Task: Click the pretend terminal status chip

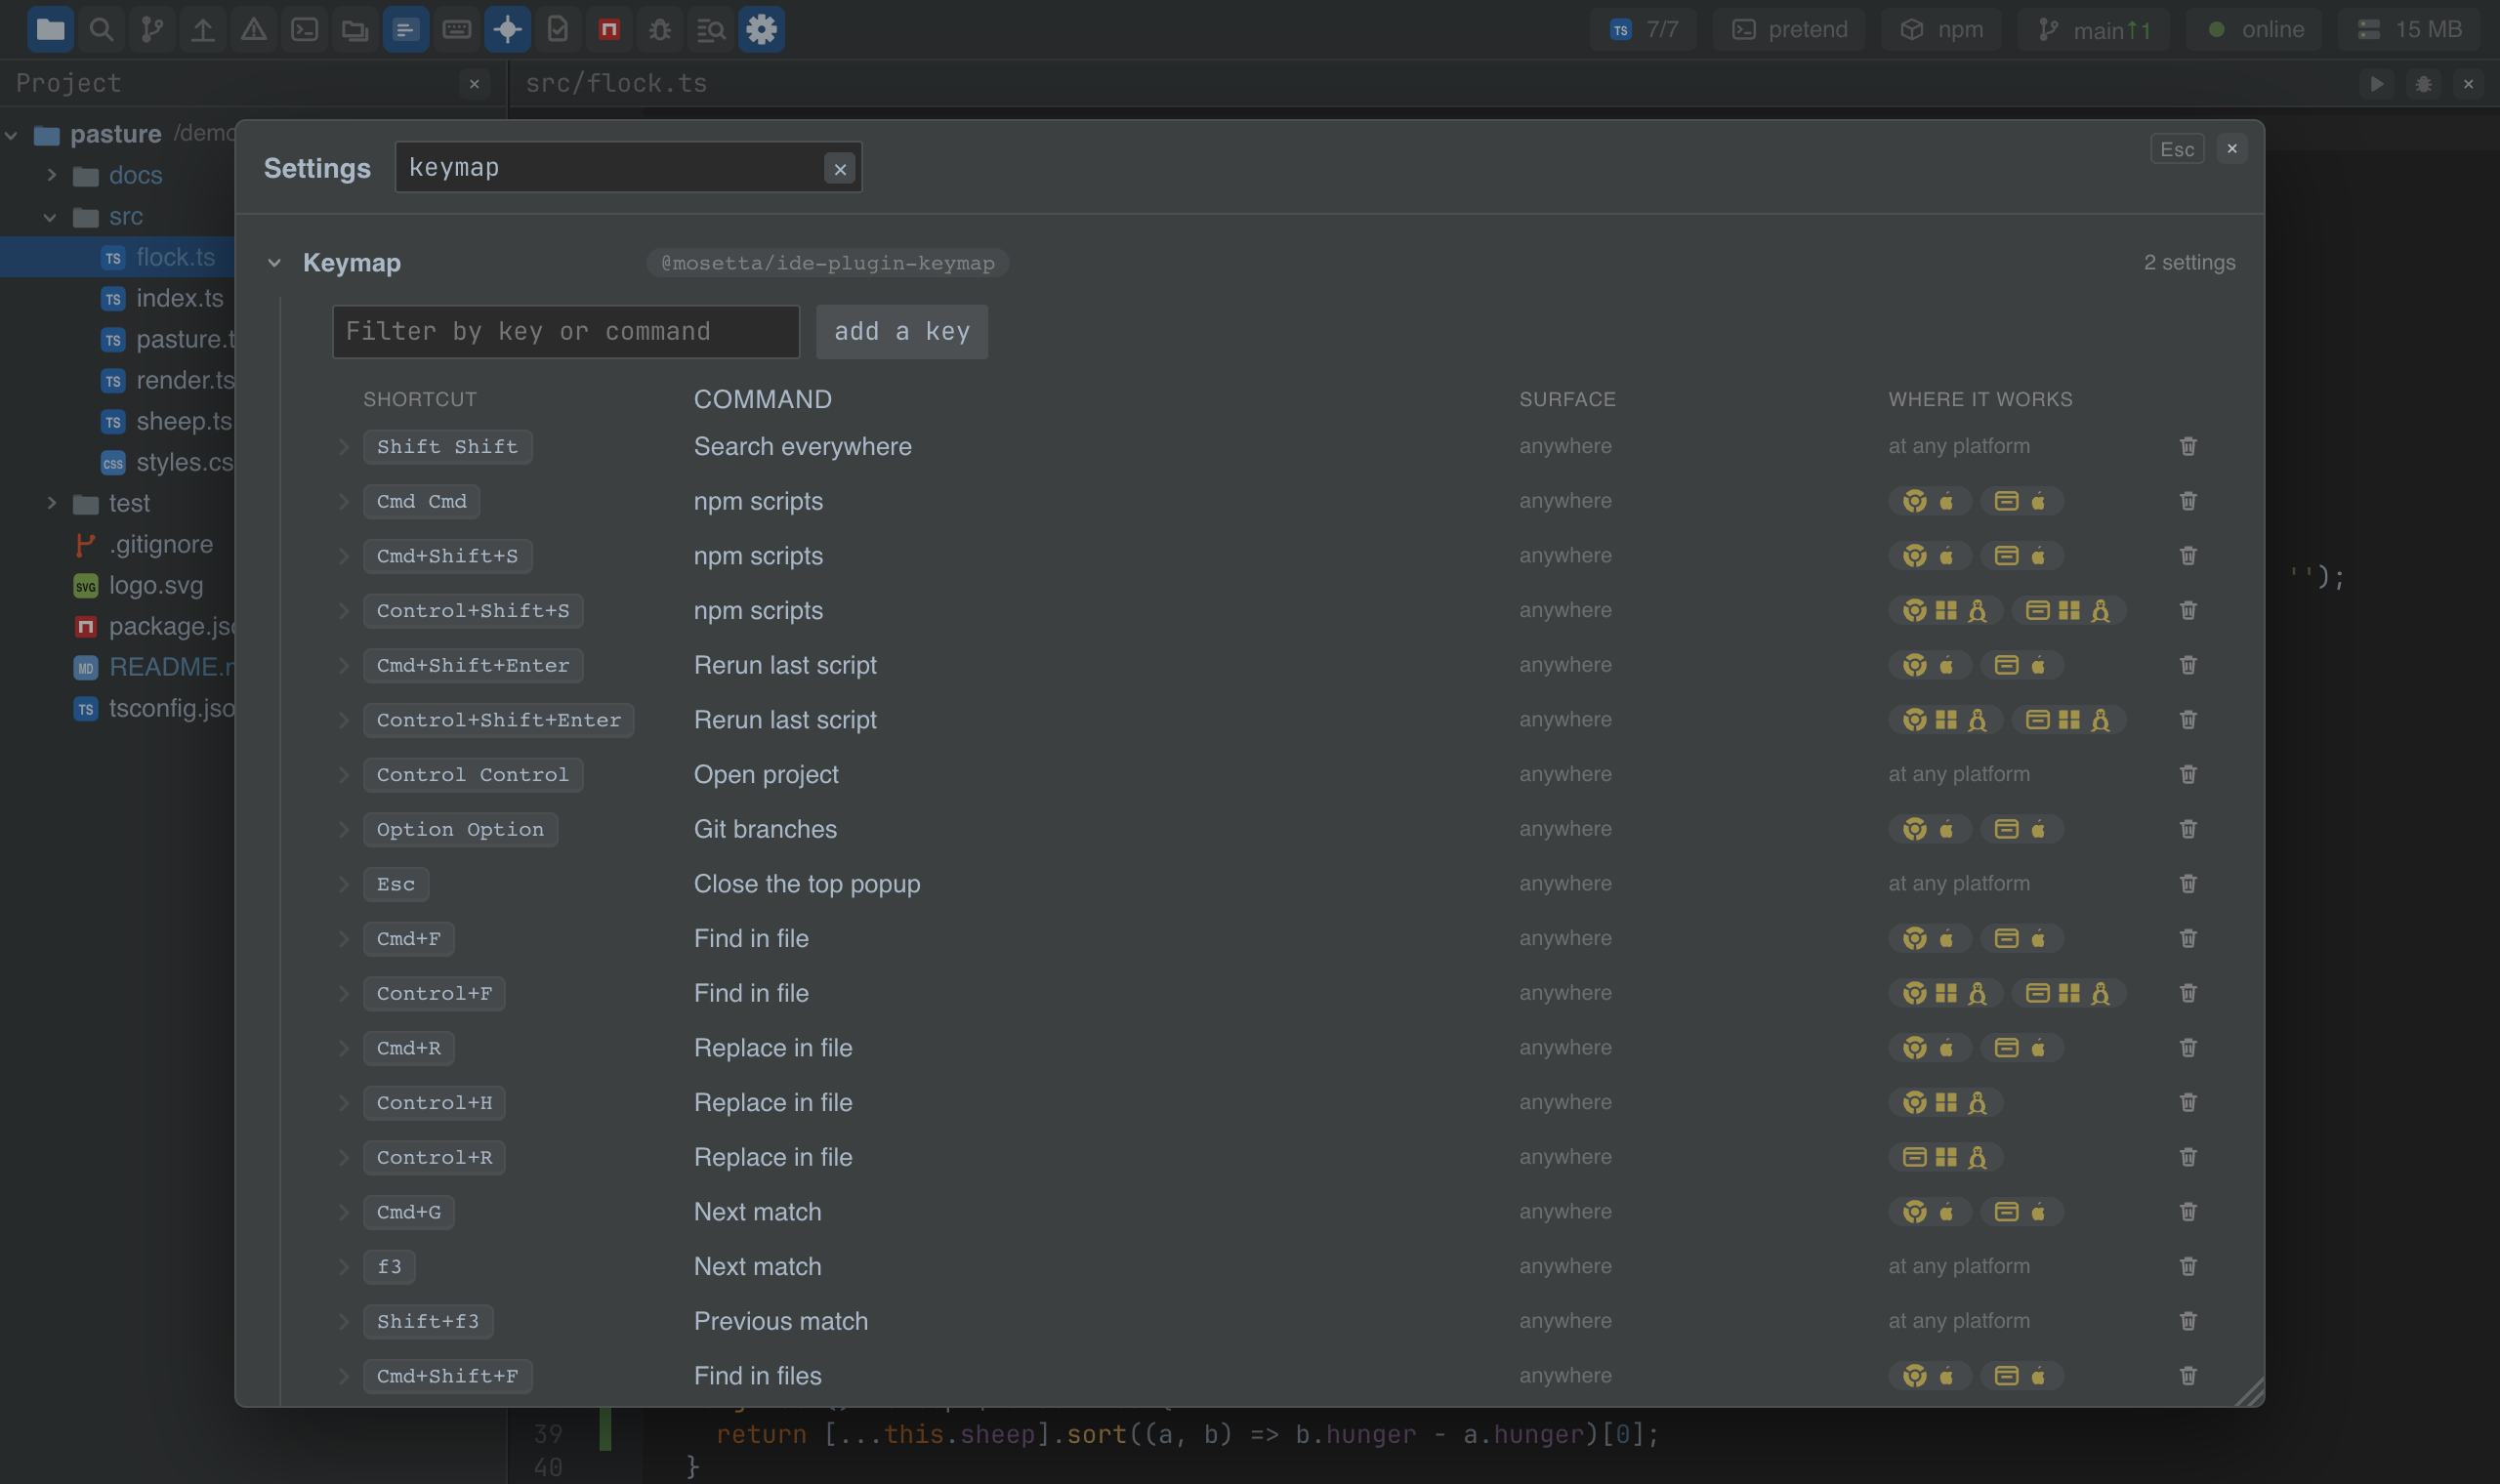Action: pos(1789,29)
